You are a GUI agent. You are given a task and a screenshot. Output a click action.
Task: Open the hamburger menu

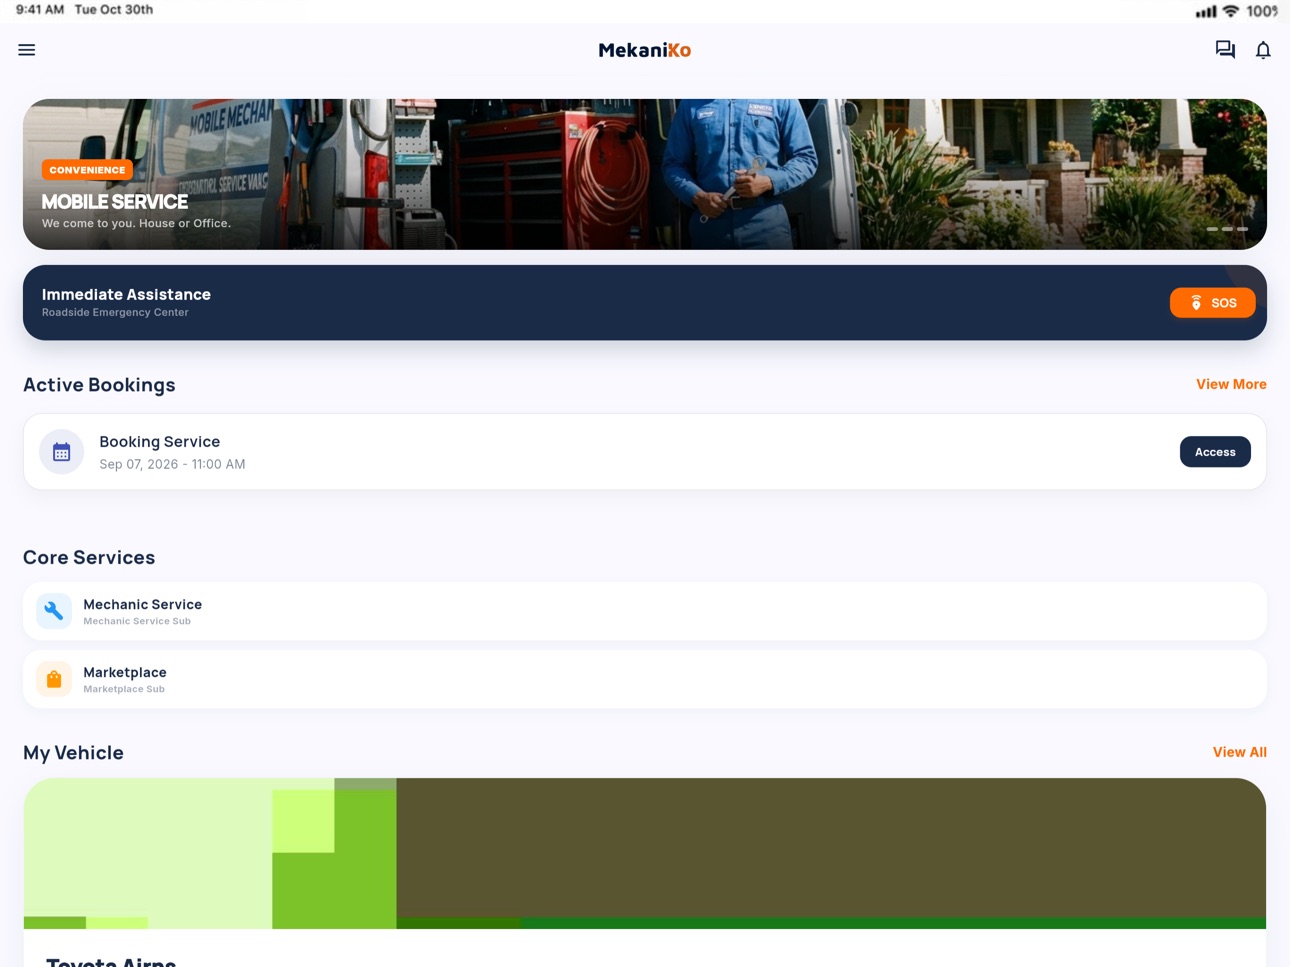point(27,50)
